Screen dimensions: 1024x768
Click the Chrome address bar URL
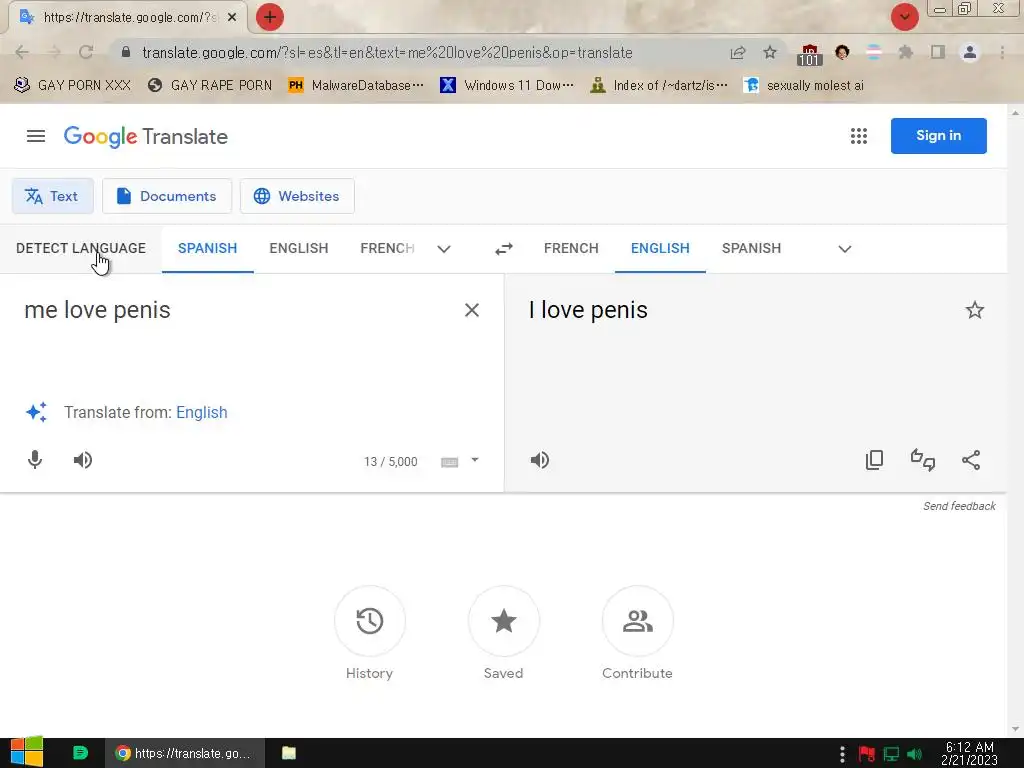387,53
